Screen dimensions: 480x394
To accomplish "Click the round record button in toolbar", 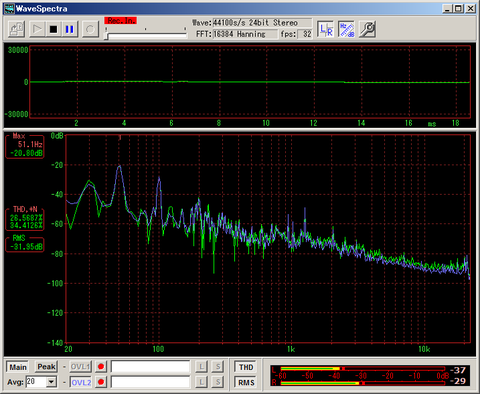I will [x=90, y=29].
